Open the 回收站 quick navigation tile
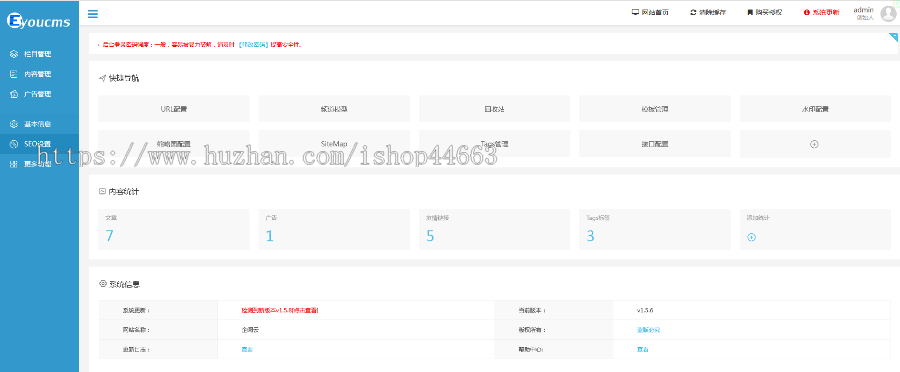This screenshot has width=900, height=372. click(494, 108)
